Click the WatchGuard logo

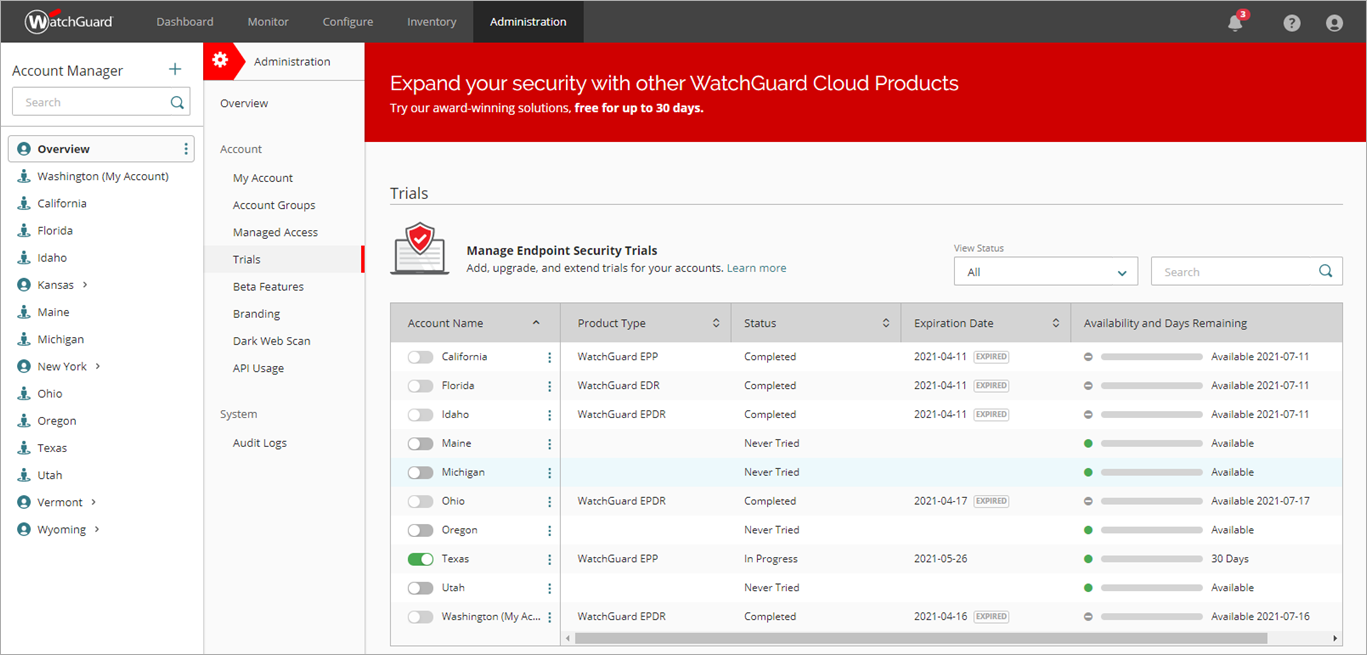69,21
